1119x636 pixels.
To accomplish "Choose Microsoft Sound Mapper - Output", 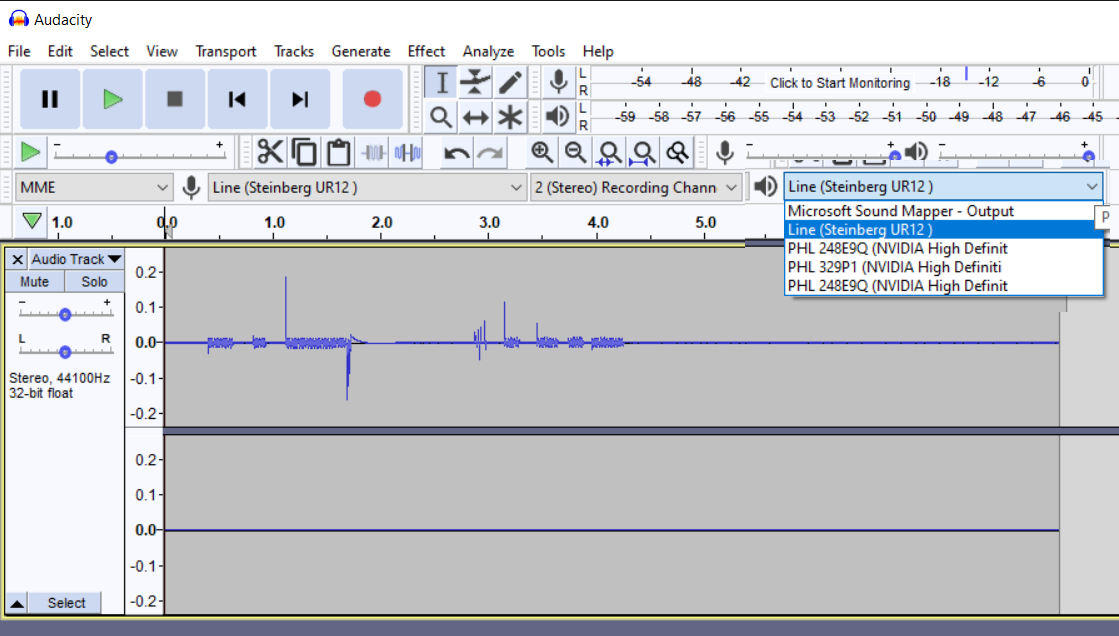I will (x=943, y=211).
